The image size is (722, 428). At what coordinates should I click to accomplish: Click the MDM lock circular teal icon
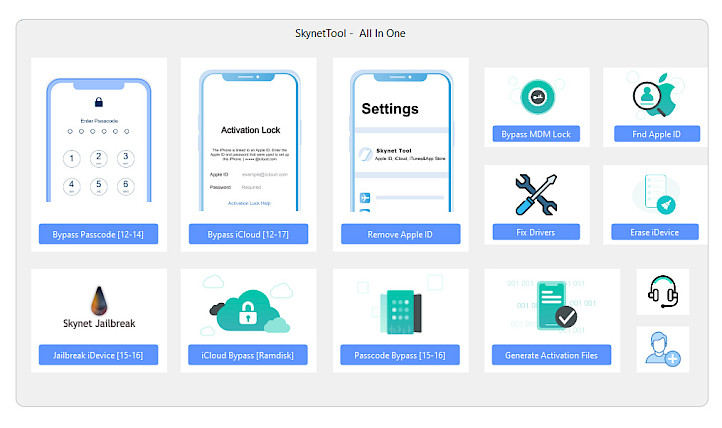coord(537,97)
